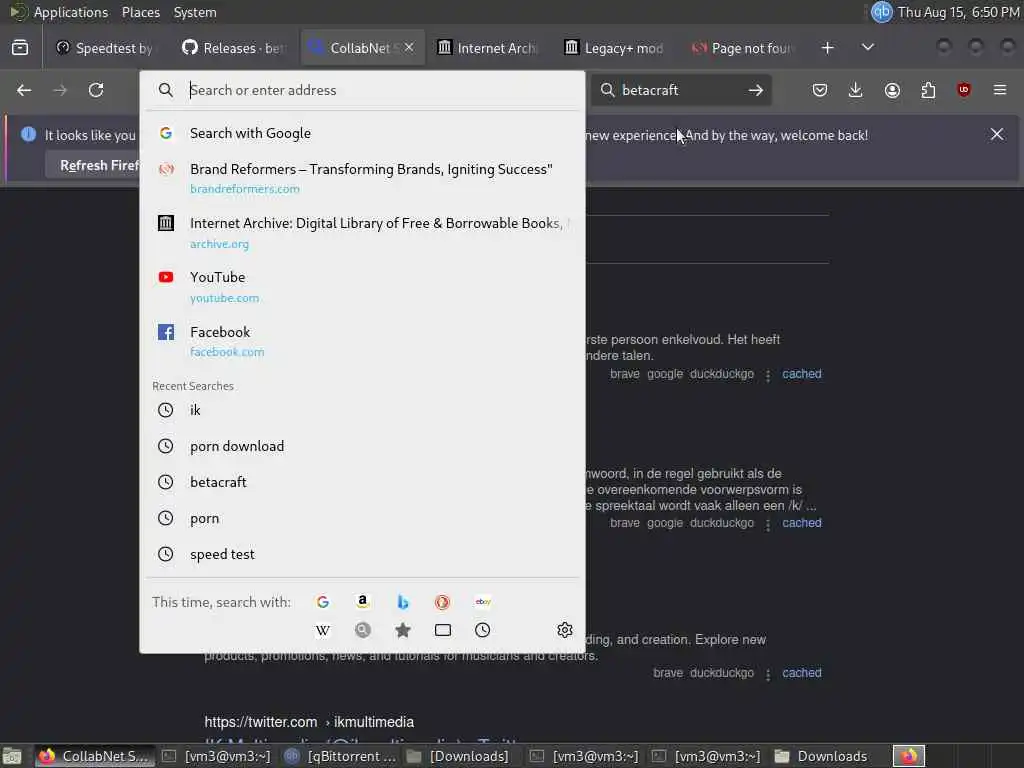Viewport: 1024px width, 768px height.
Task: Switch to the Page not found tab
Action: coord(742,48)
